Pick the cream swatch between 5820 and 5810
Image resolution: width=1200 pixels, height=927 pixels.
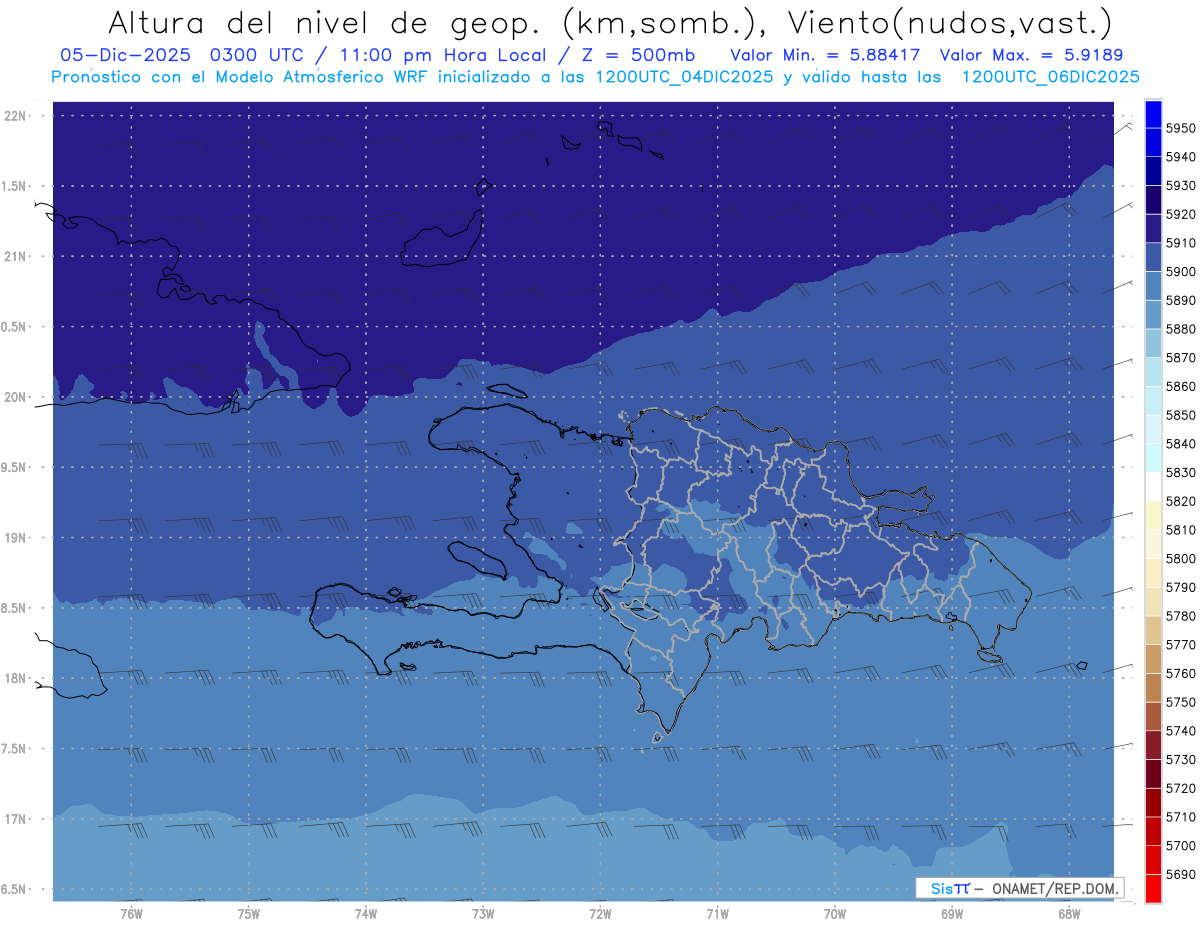(x=1153, y=515)
